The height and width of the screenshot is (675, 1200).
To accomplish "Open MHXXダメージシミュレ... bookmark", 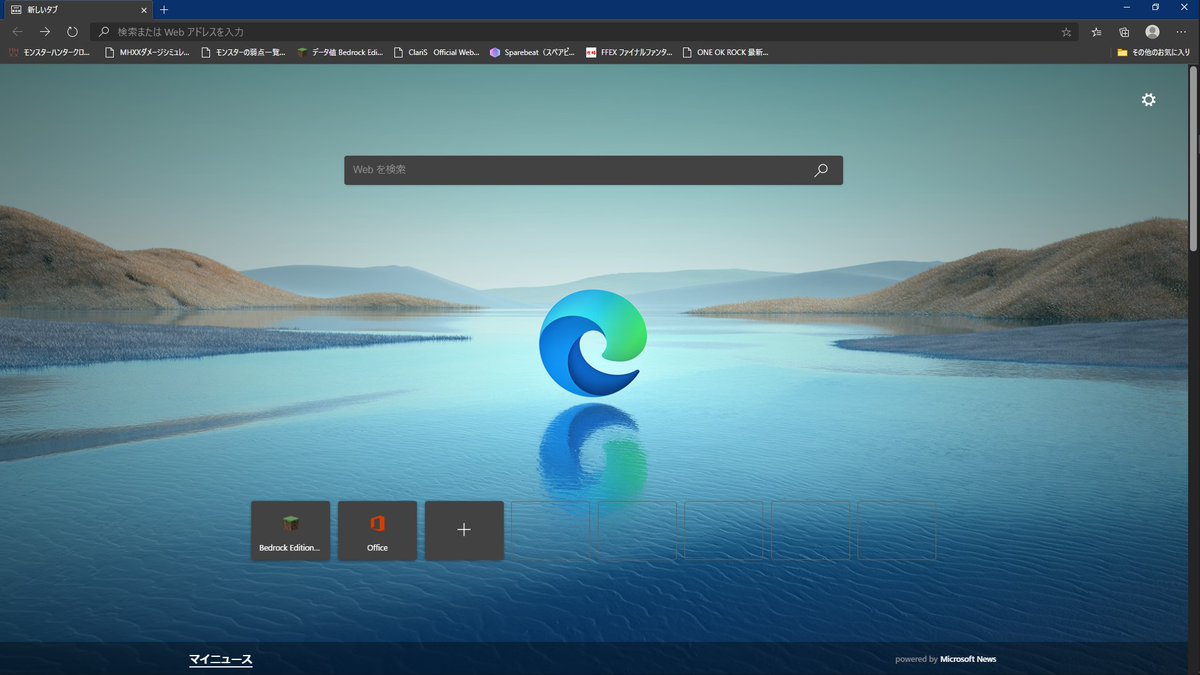I will coord(146,52).
